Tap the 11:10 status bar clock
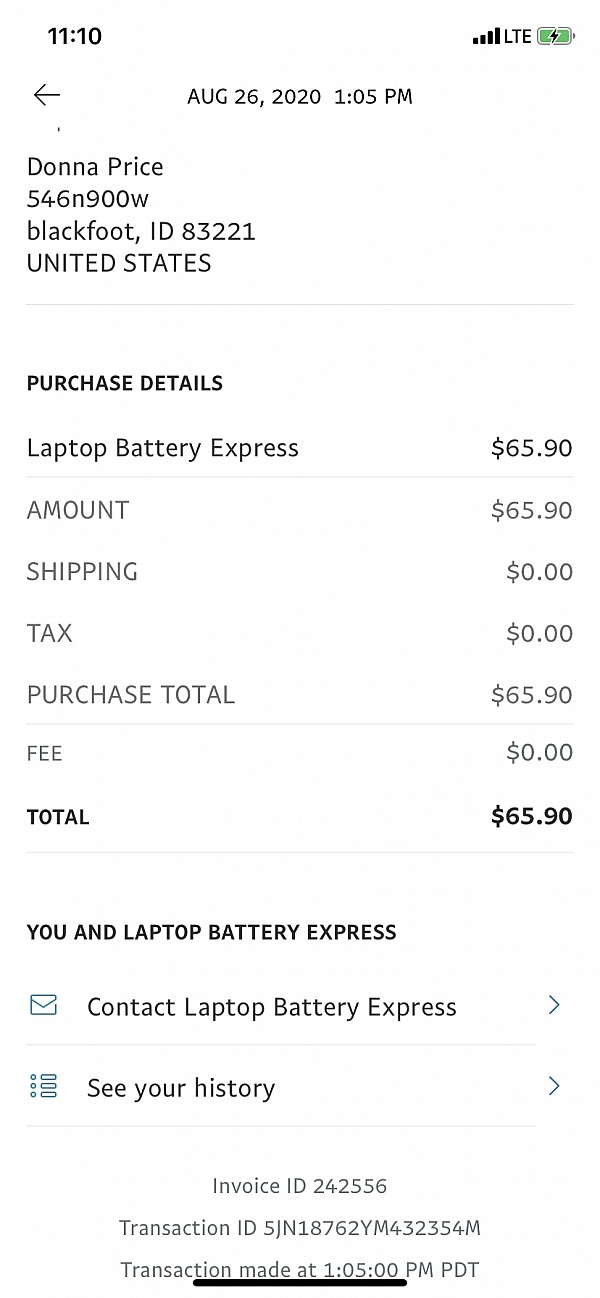This screenshot has height=1298, width=600. point(75,37)
